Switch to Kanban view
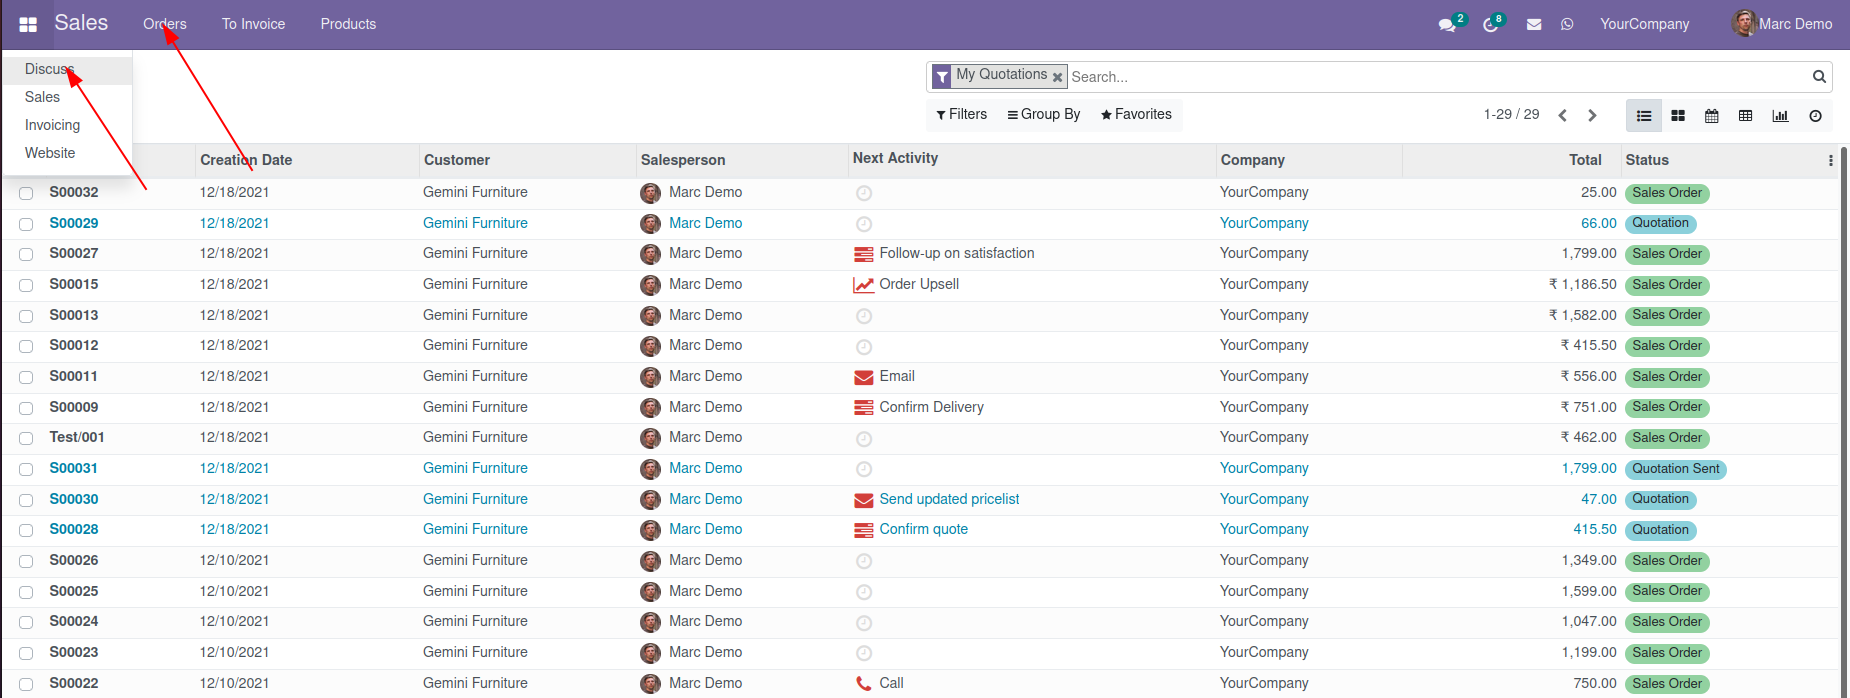1850x698 pixels. (1678, 116)
